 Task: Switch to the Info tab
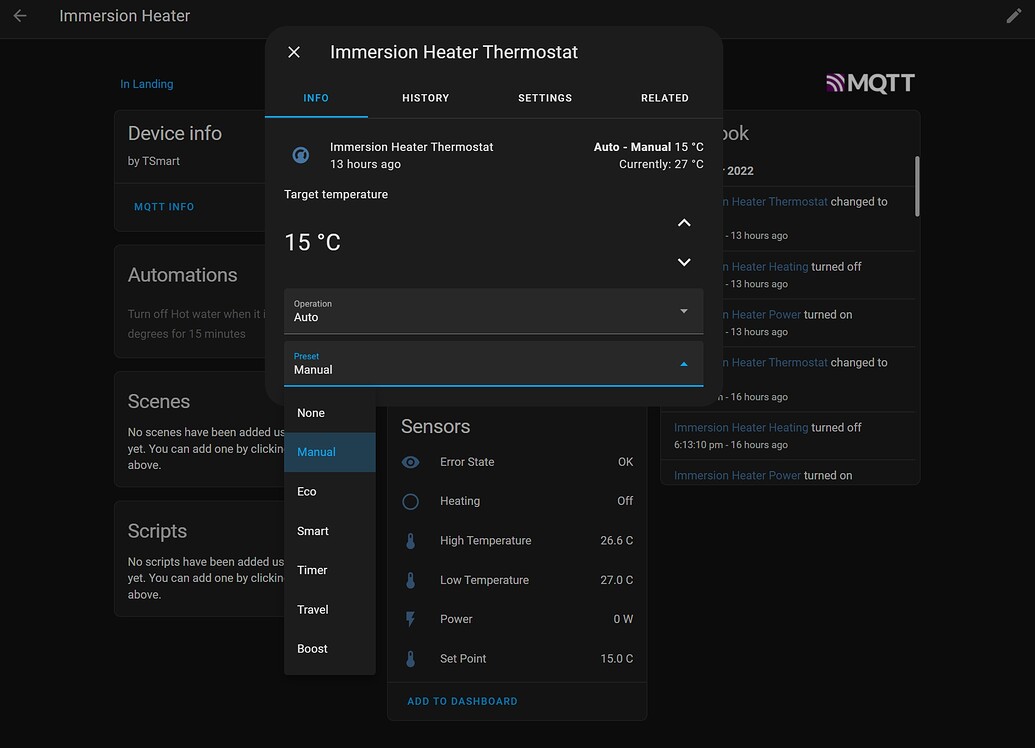click(316, 98)
